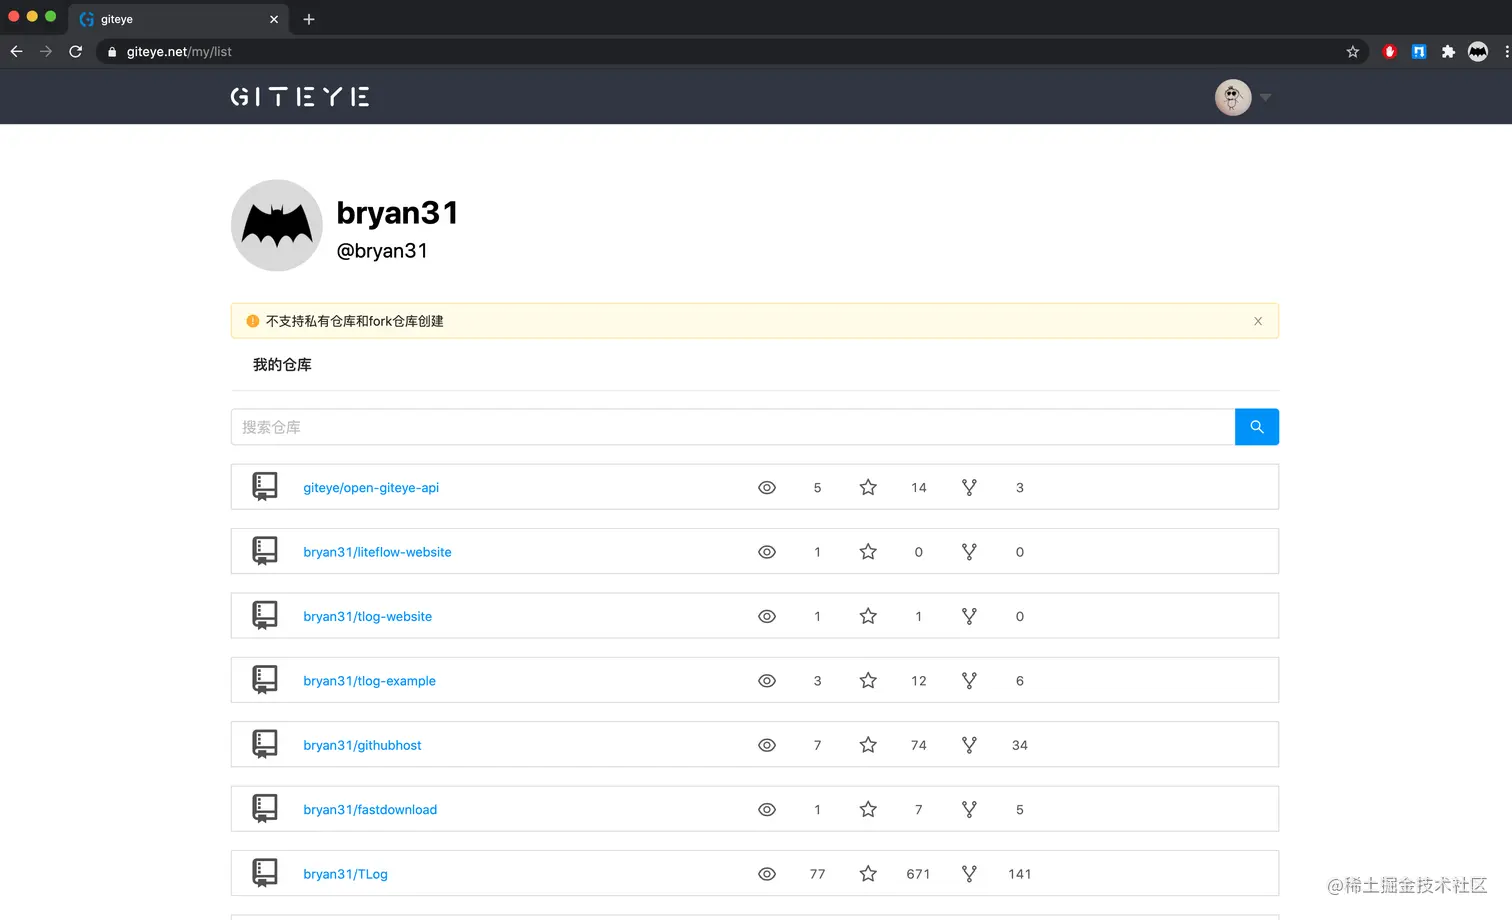
Task: Bookmark page with address bar star
Action: [x=1352, y=52]
